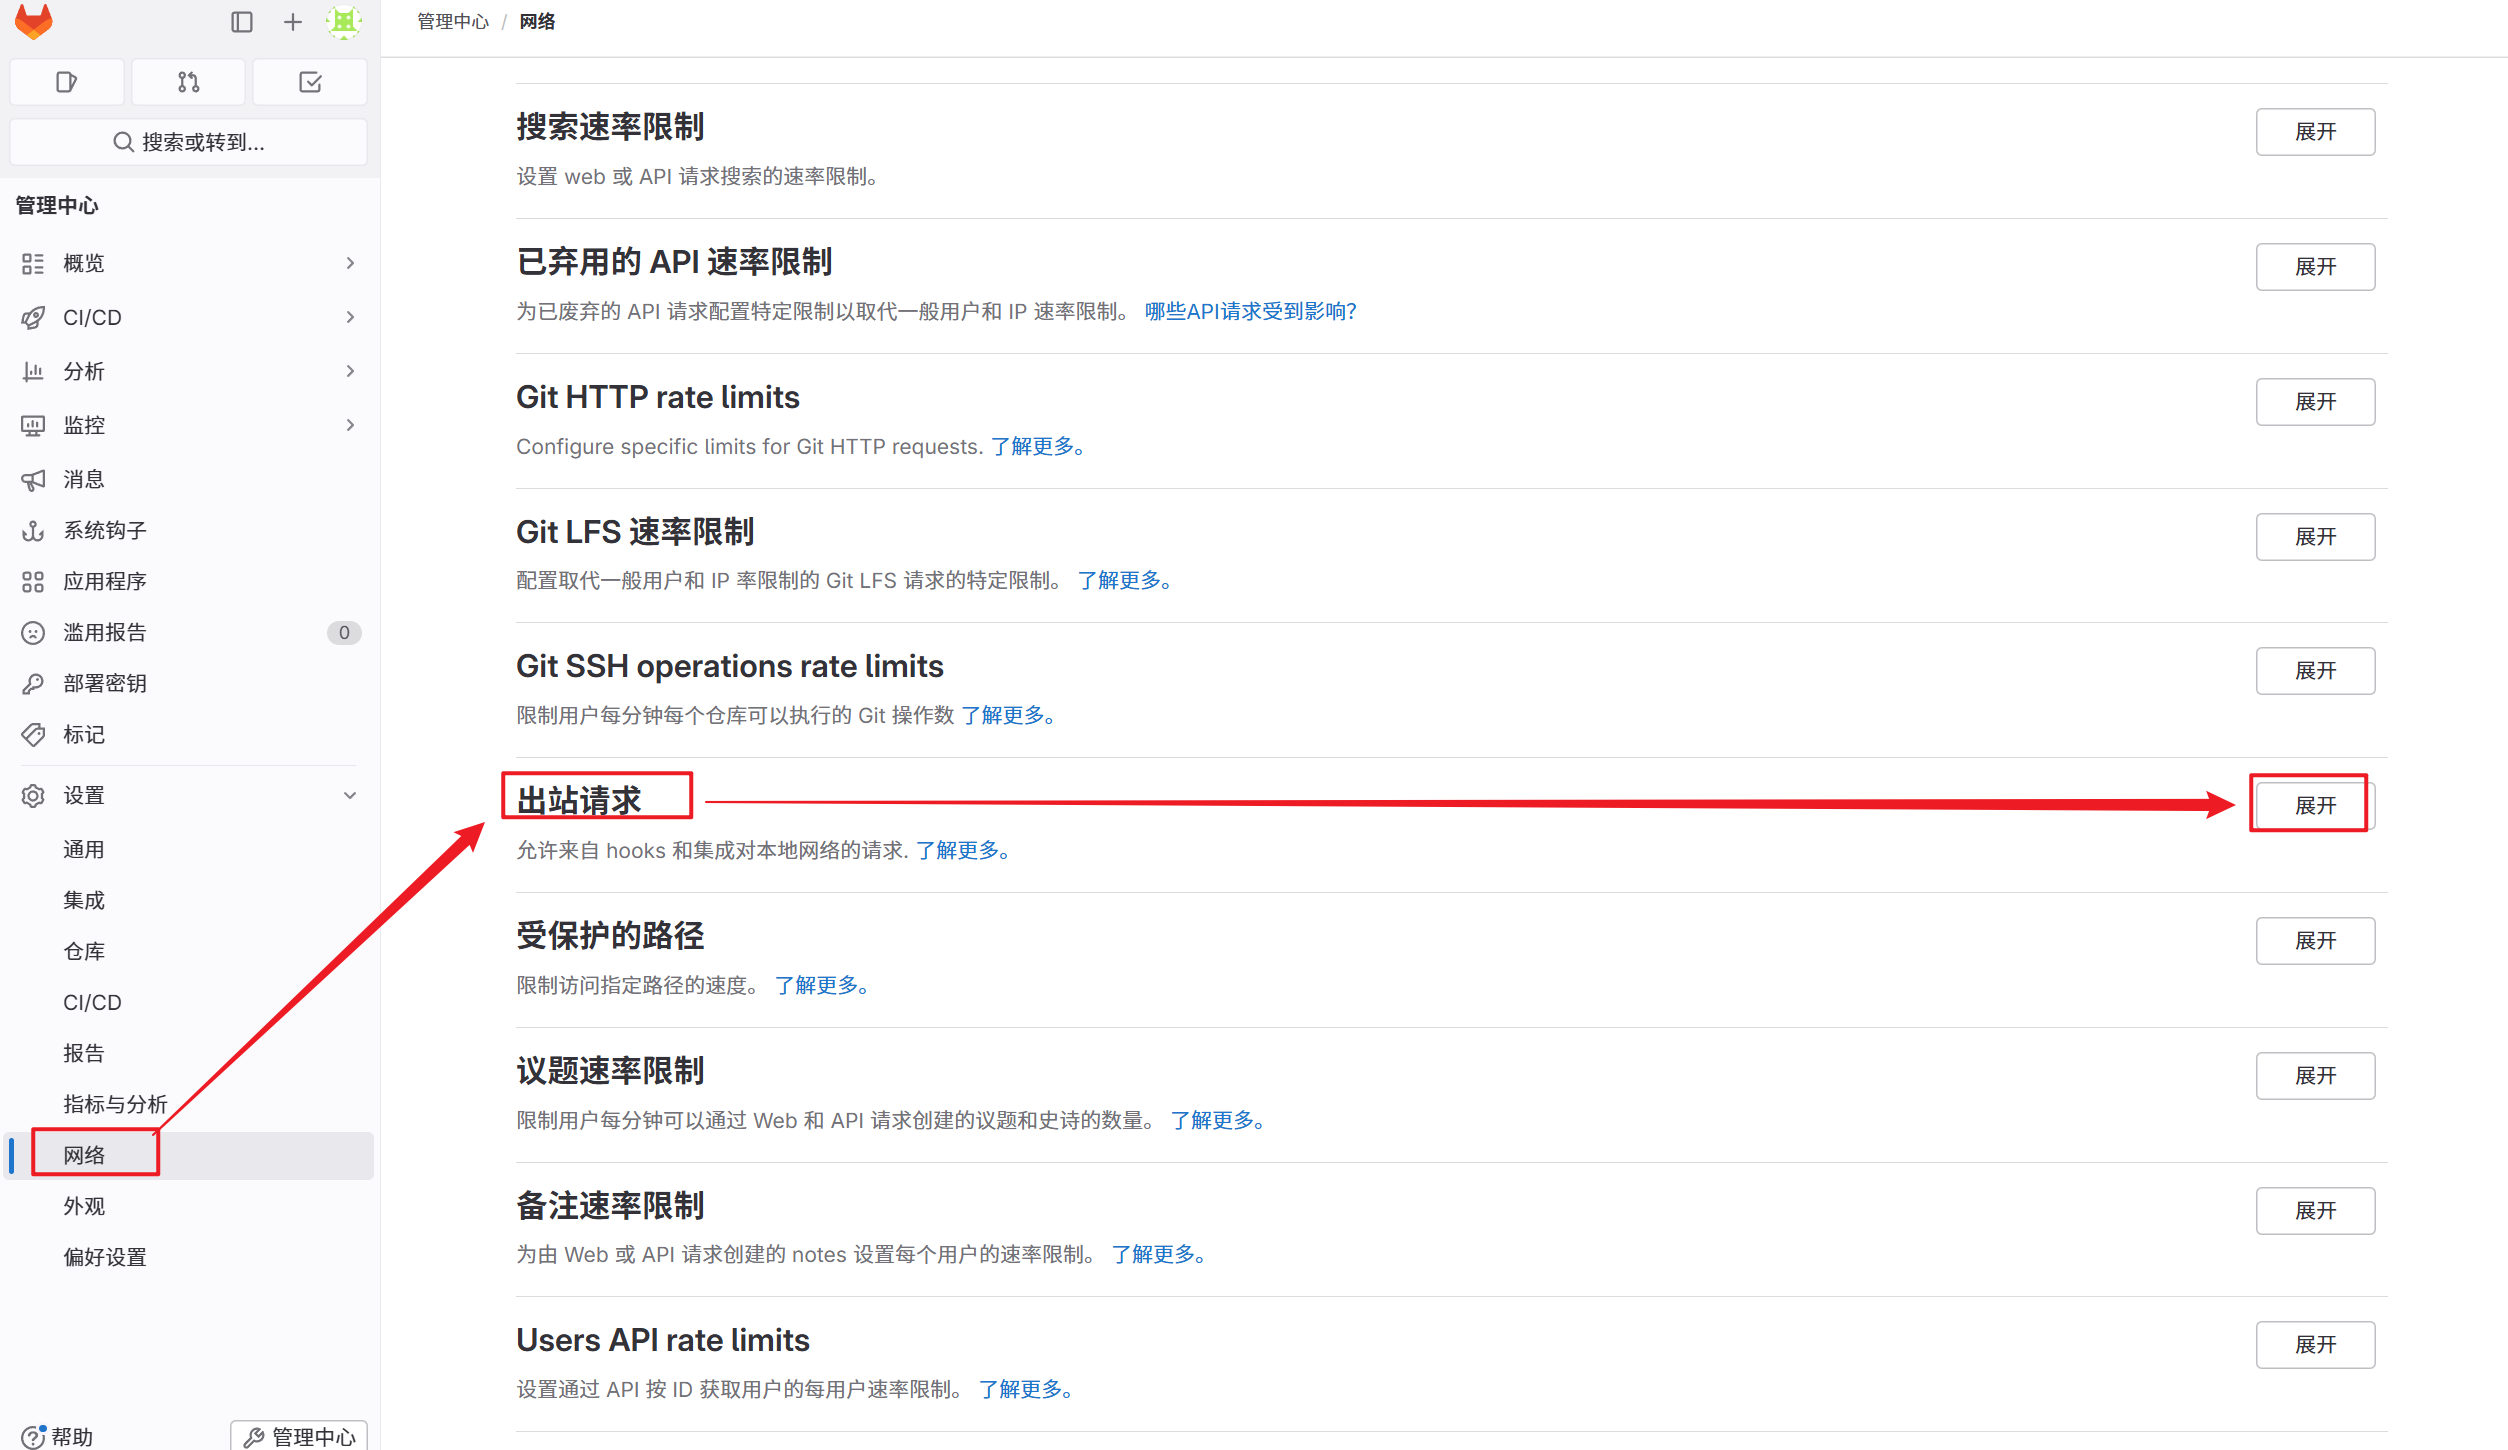2508x1450 pixels.
Task: Open 滥用报告 in the sidebar
Action: 105,632
